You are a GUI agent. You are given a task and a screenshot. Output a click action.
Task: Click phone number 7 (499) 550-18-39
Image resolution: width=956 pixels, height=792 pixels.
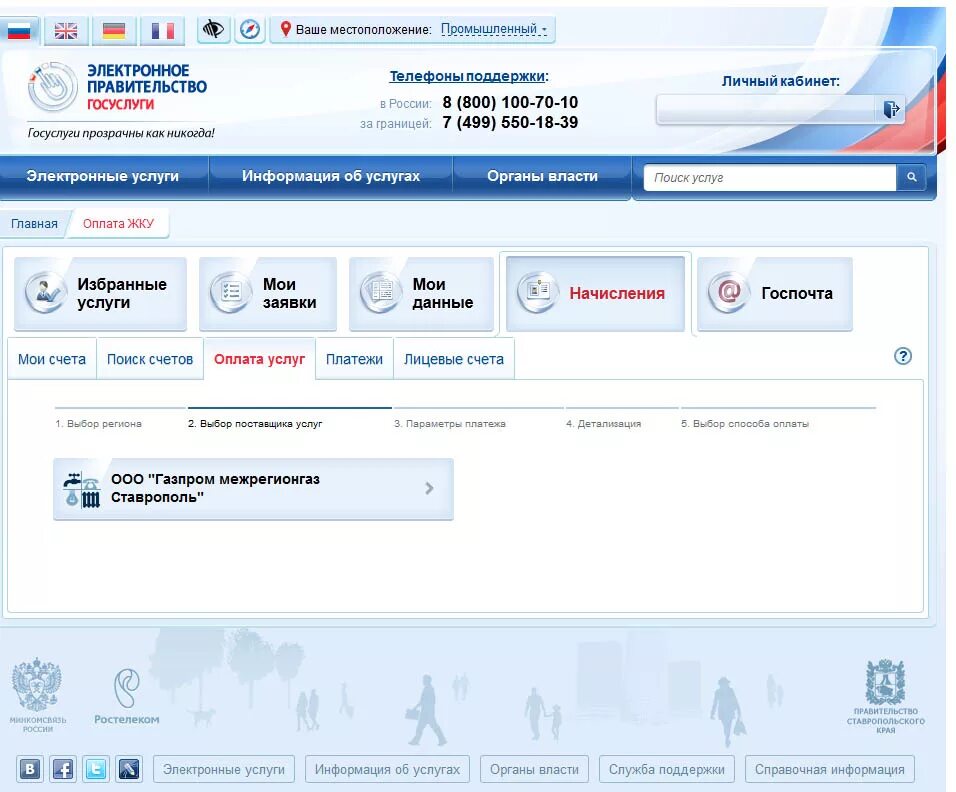coord(510,123)
